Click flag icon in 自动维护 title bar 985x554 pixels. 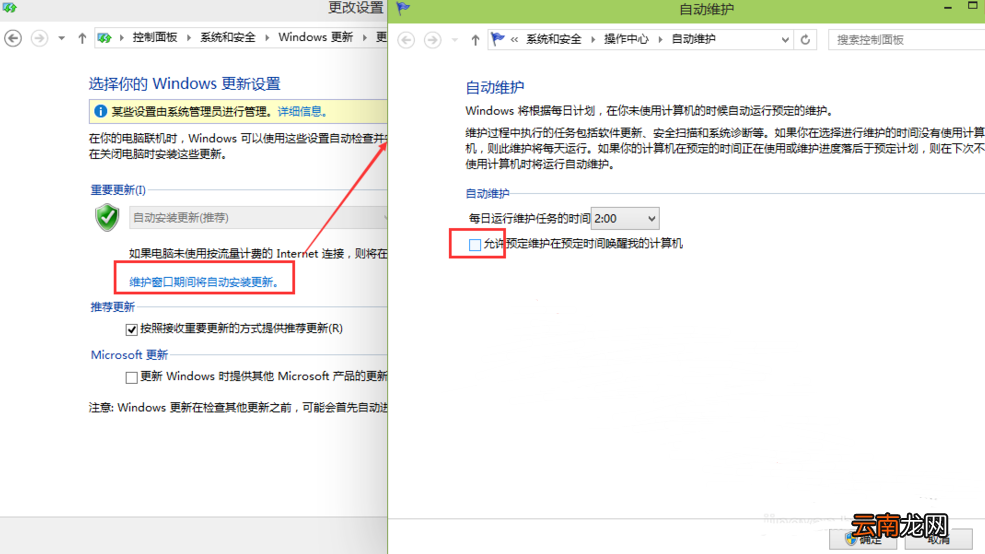(x=403, y=8)
